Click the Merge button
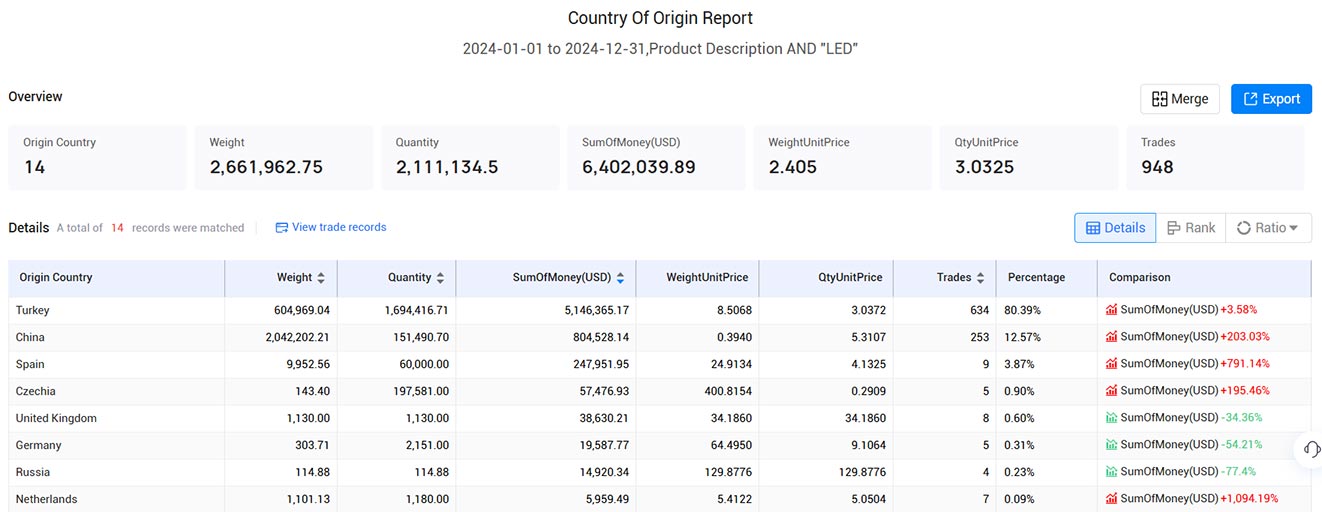Image resolution: width=1322 pixels, height=512 pixels. tap(1180, 99)
